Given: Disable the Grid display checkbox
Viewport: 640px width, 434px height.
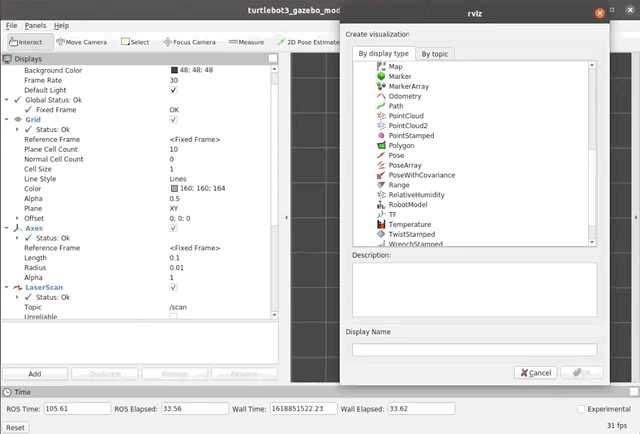Looking at the screenshot, I should (174, 119).
